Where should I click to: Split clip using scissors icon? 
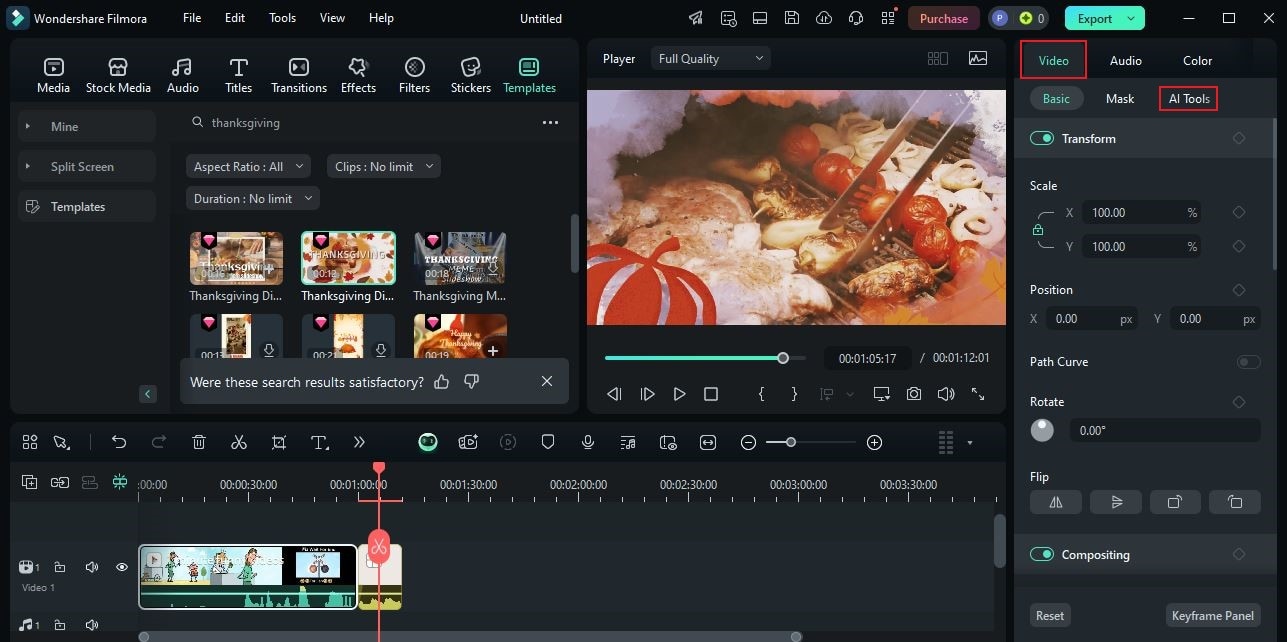click(238, 442)
